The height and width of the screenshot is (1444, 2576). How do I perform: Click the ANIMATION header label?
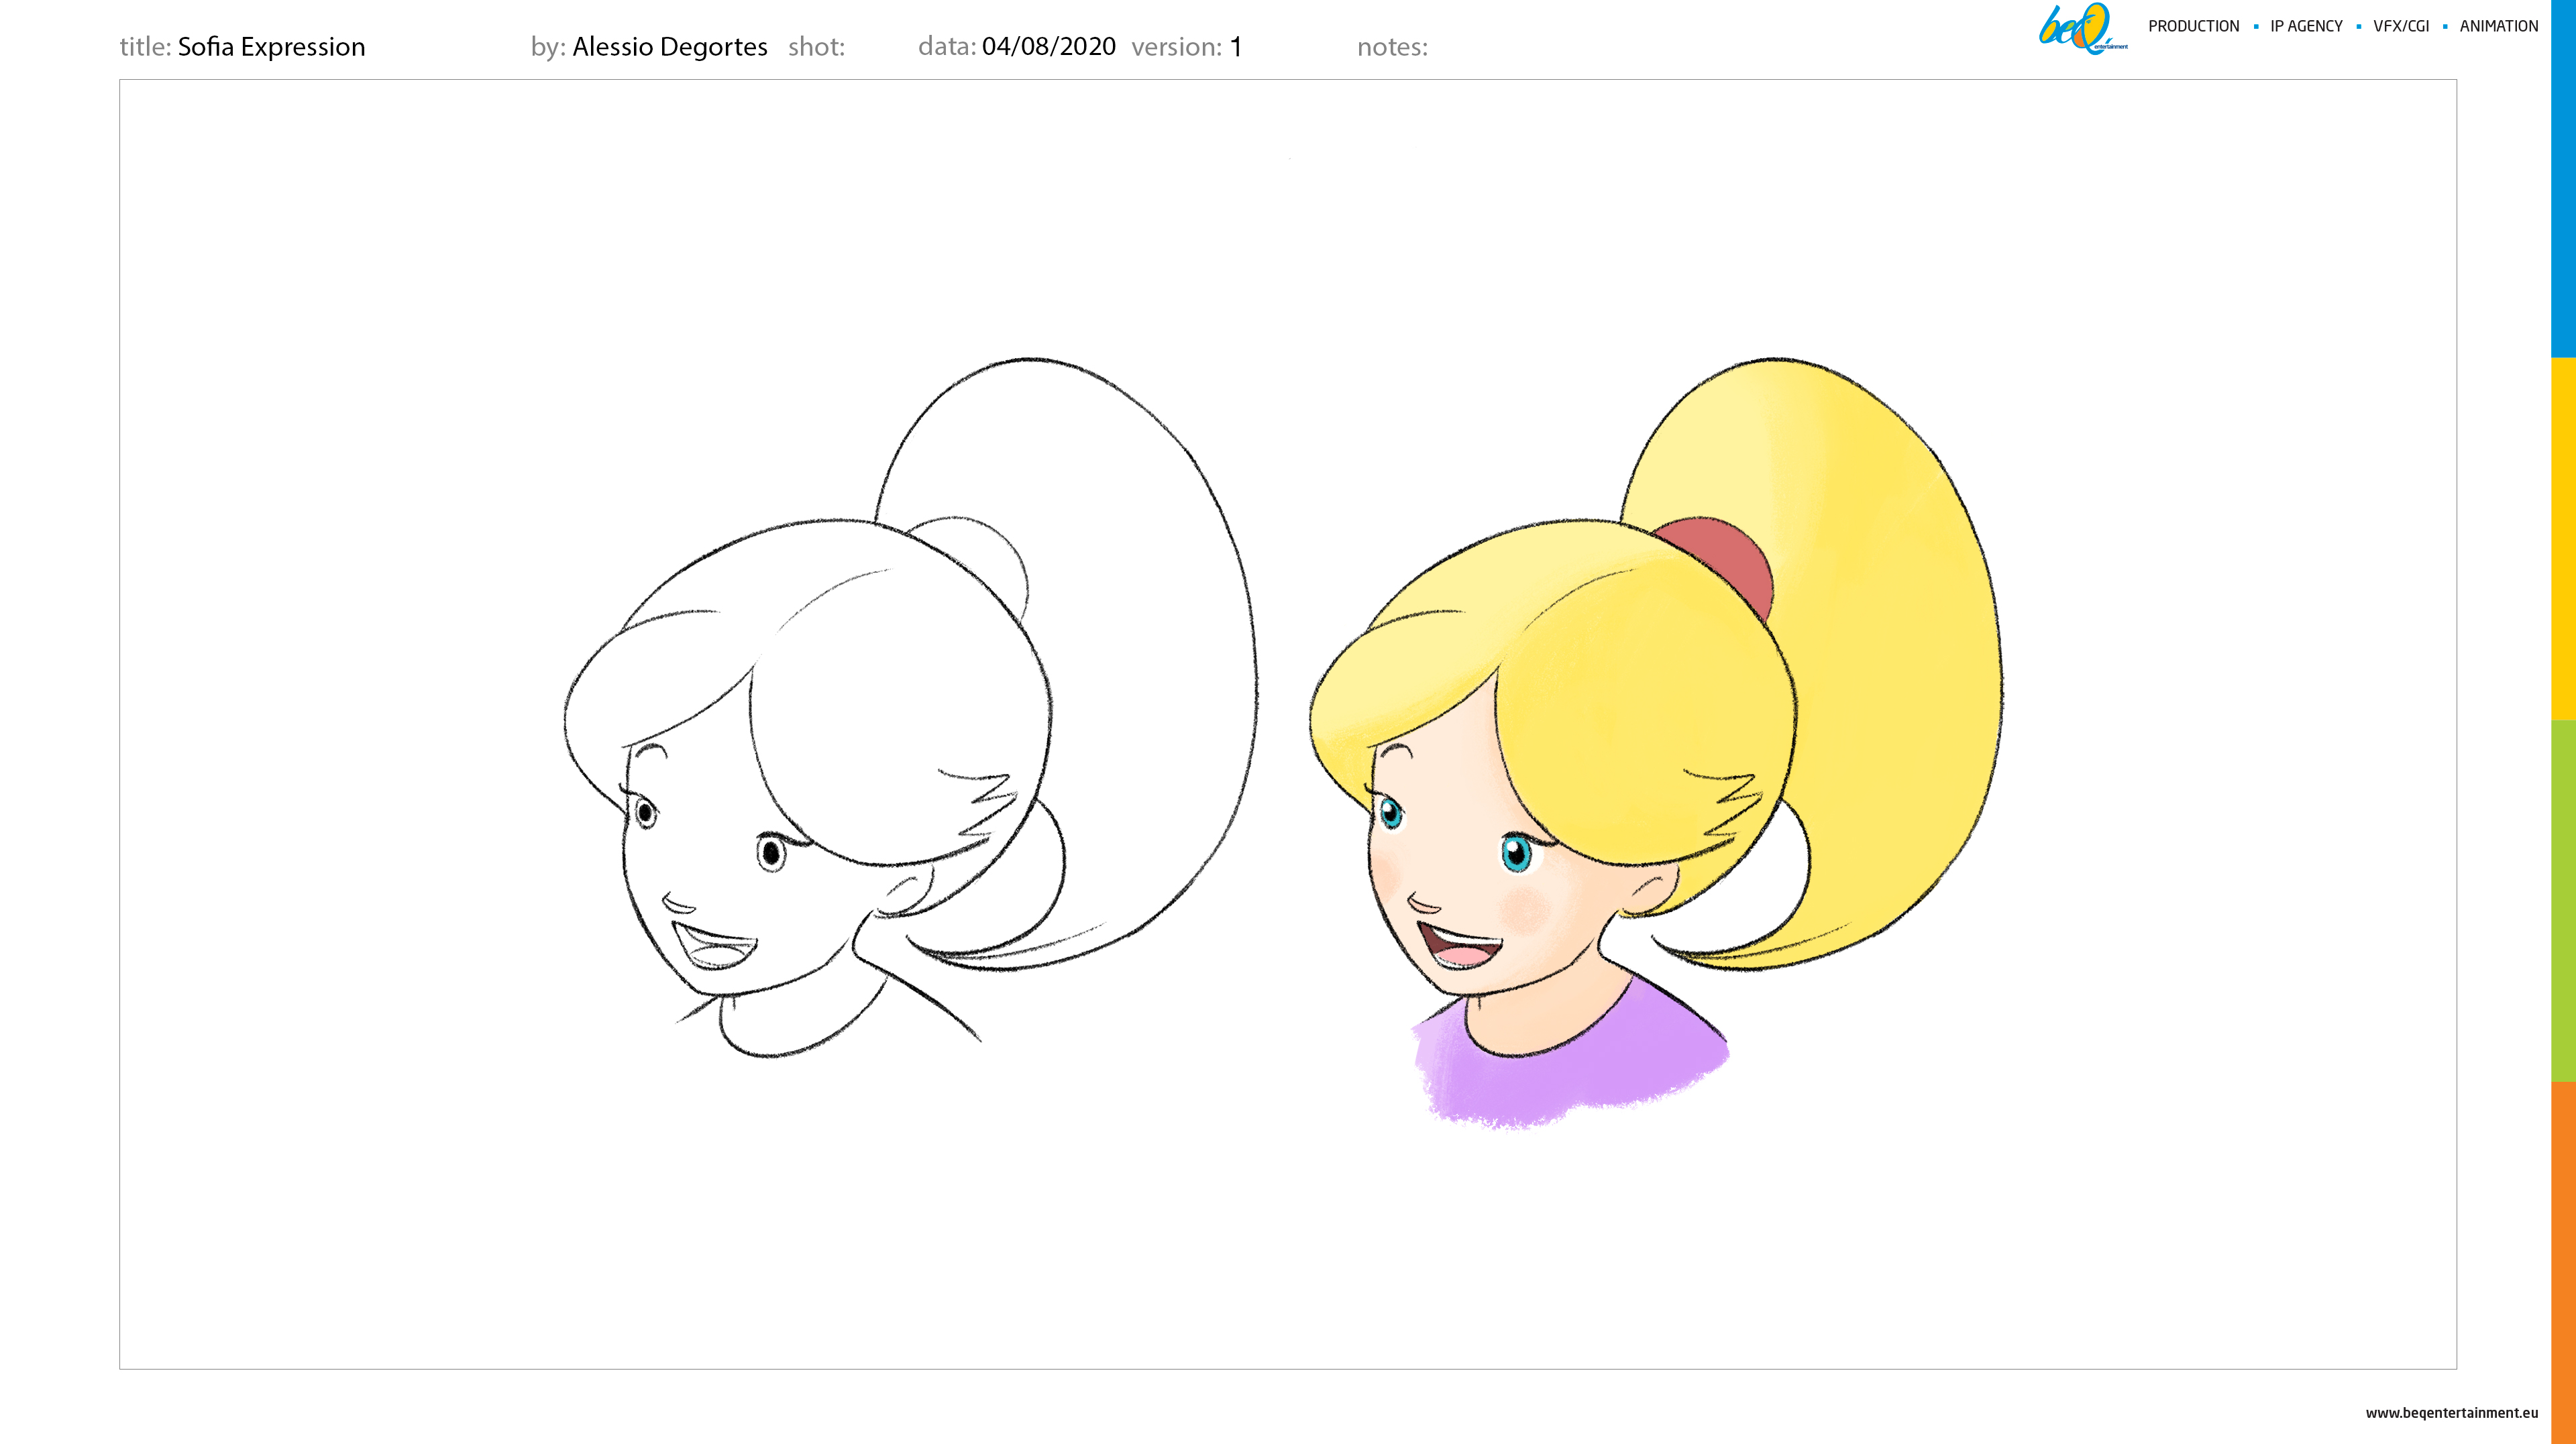(2498, 26)
